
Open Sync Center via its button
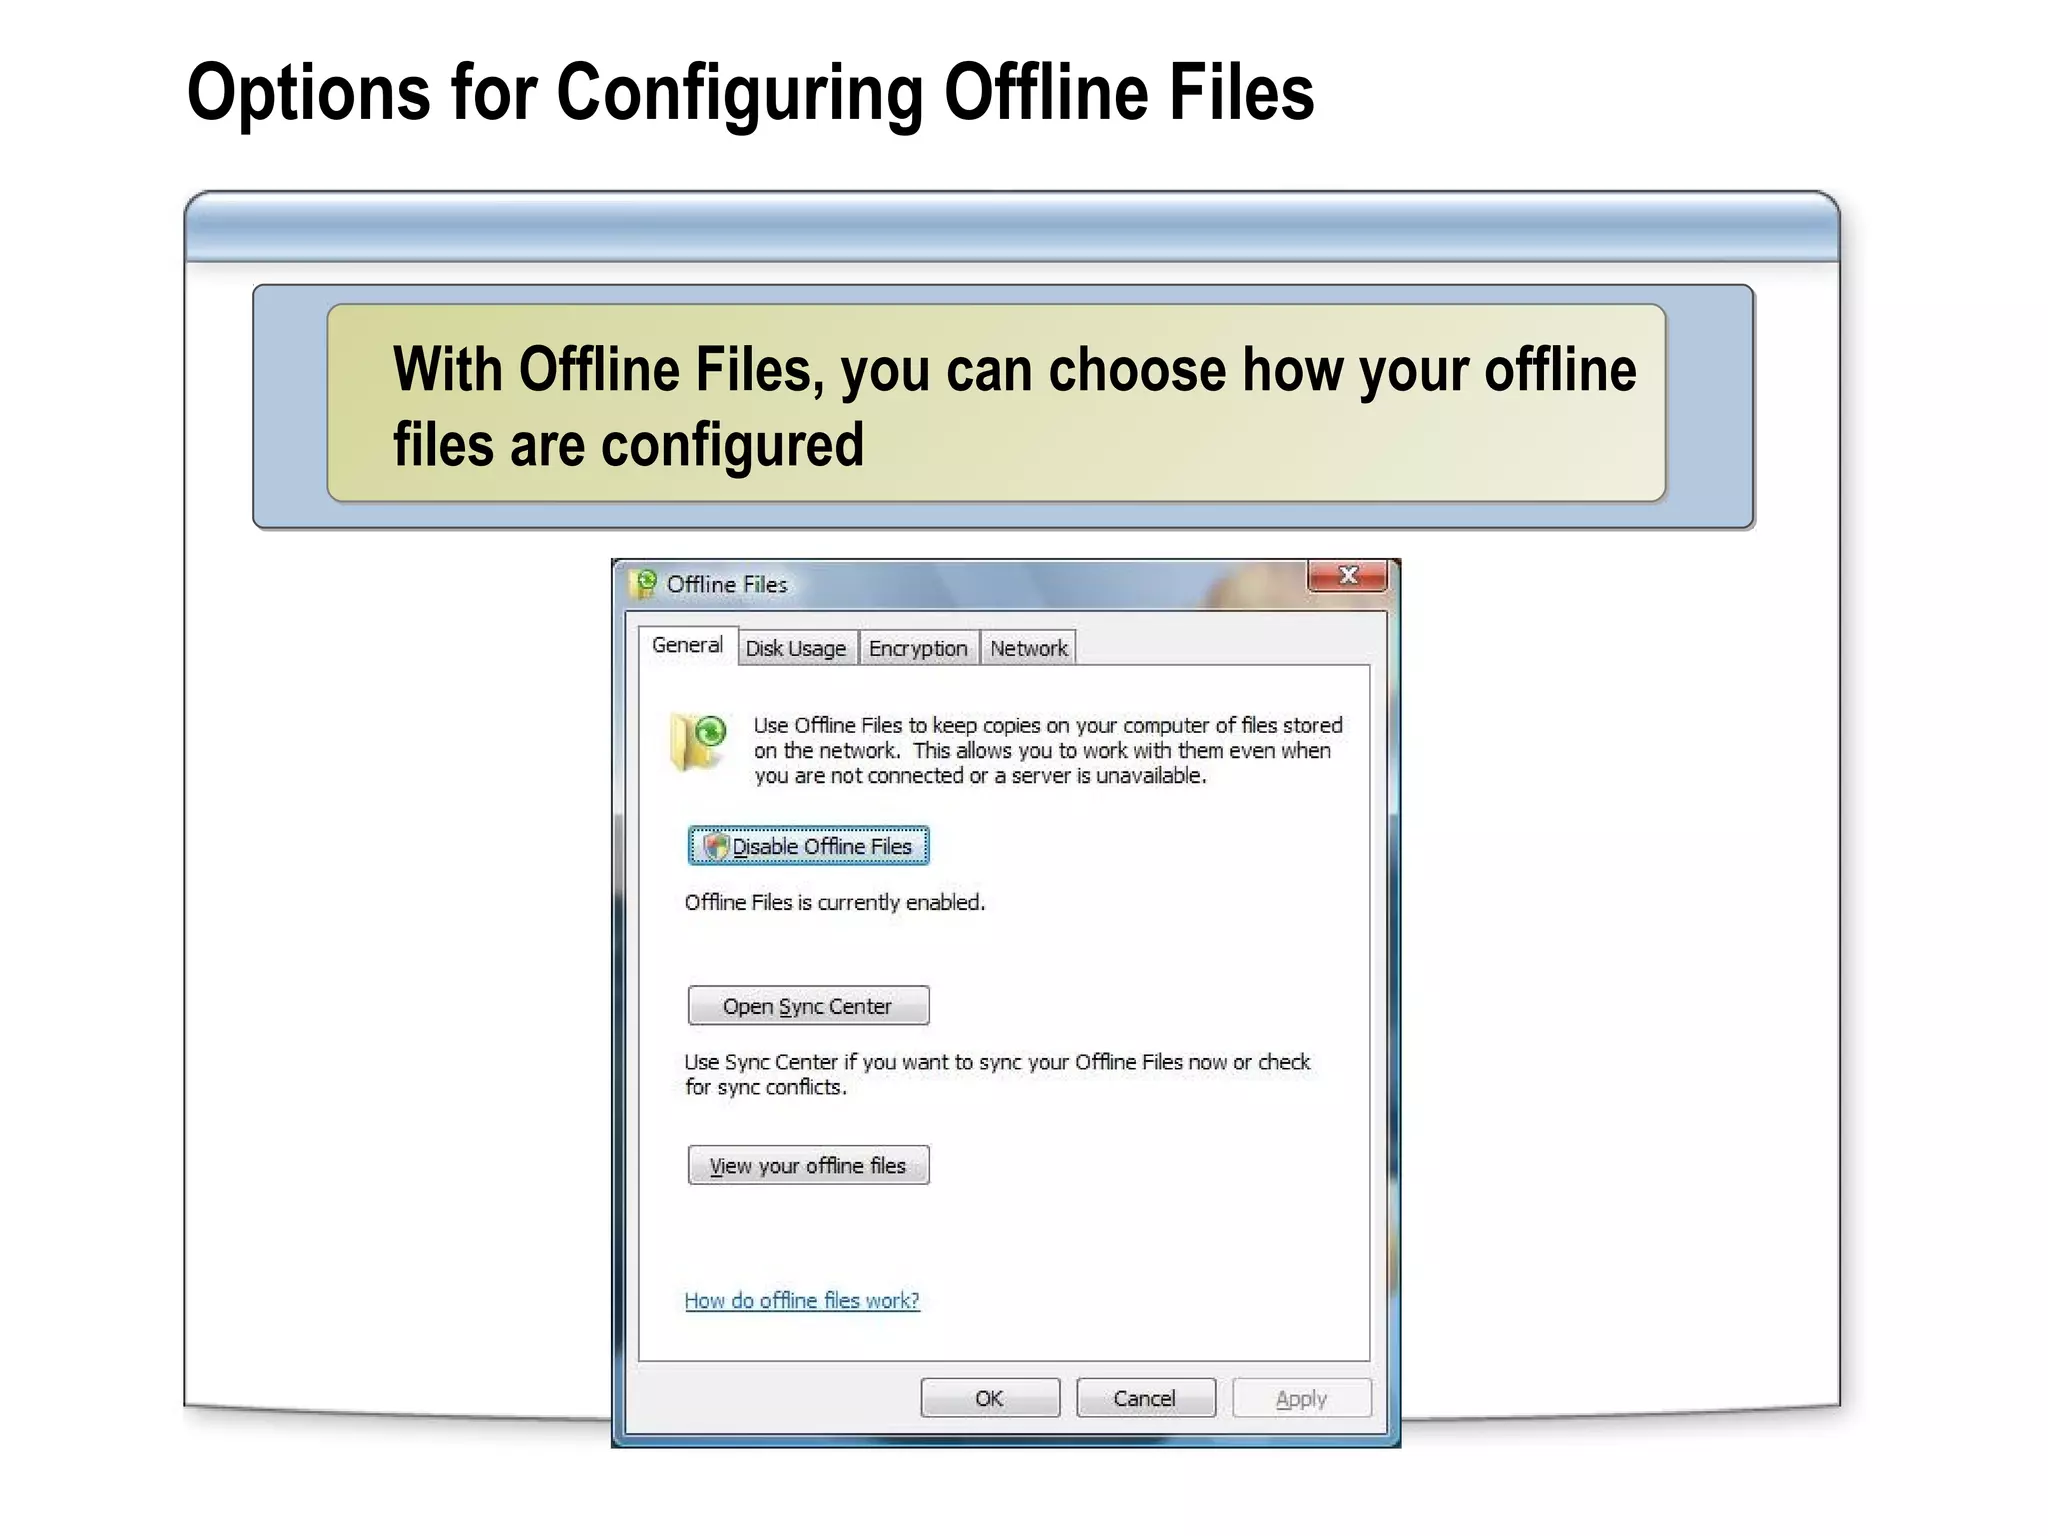[808, 1006]
